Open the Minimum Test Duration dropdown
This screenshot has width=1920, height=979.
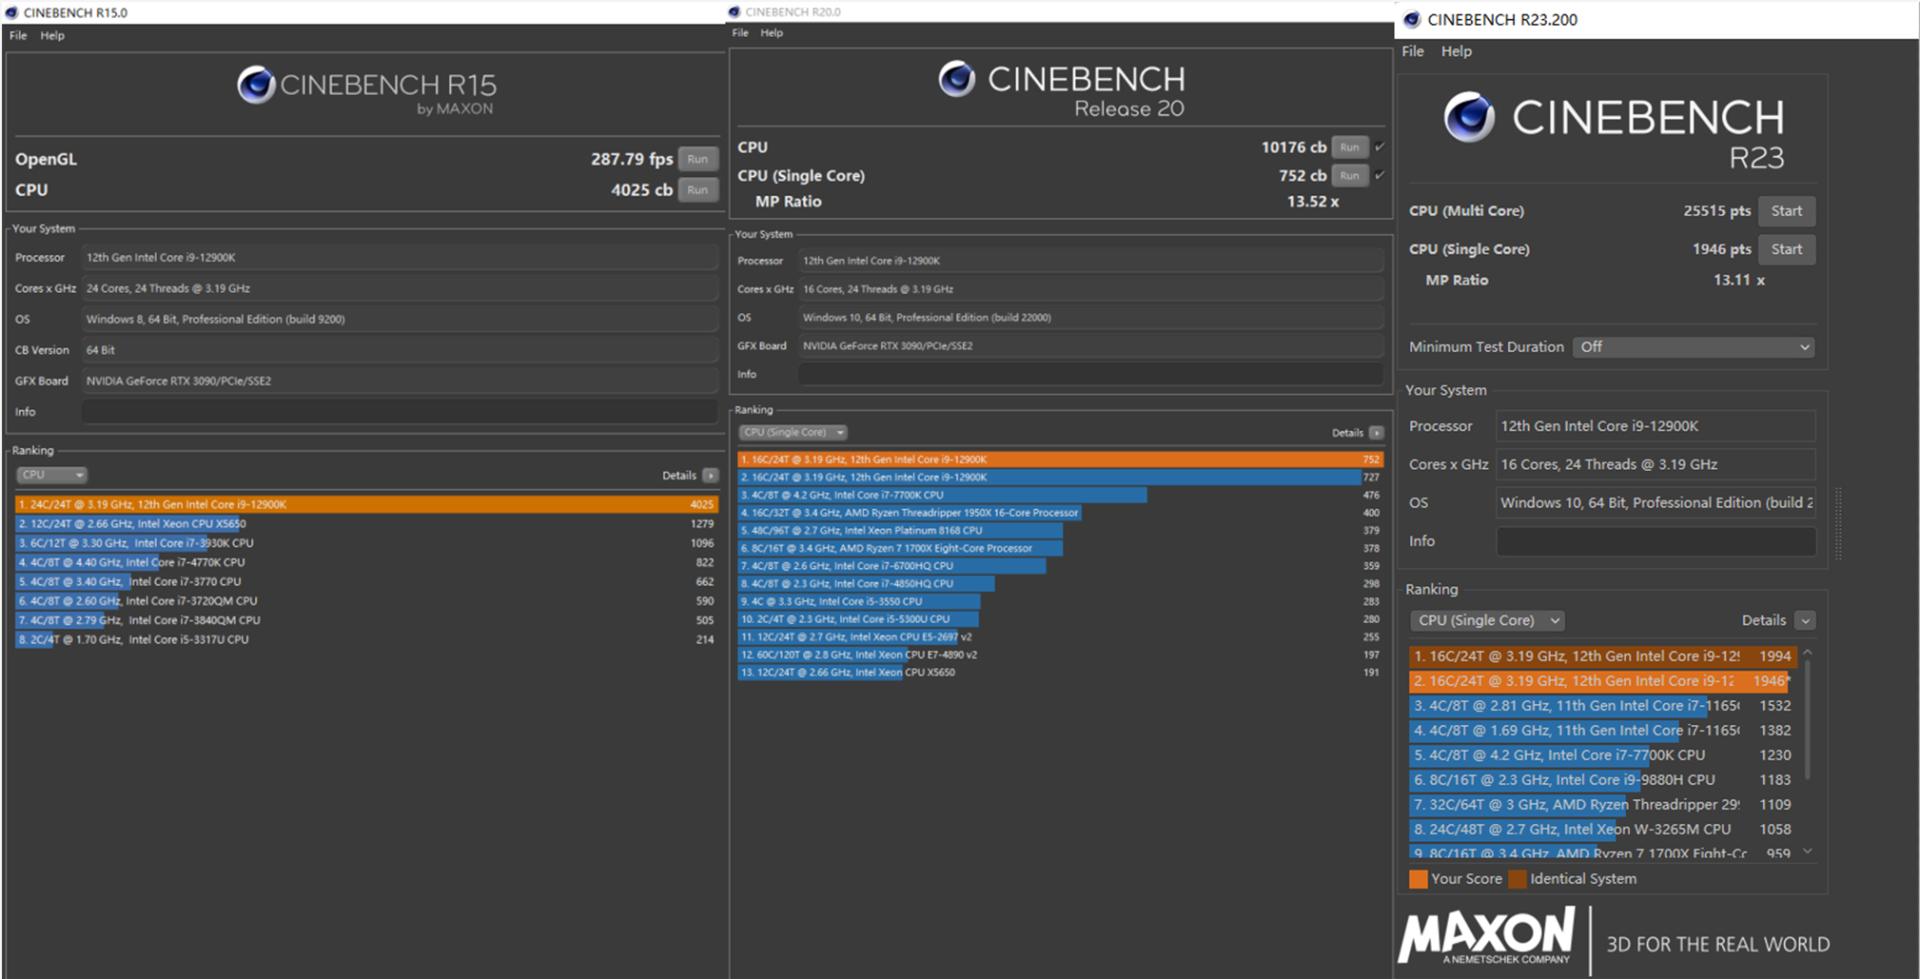[1693, 347]
